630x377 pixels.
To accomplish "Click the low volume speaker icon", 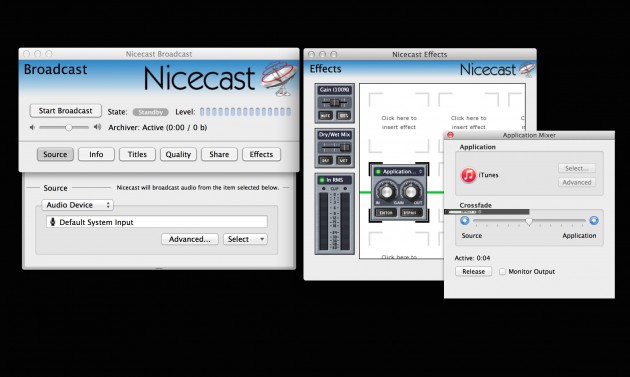I will click(32, 127).
